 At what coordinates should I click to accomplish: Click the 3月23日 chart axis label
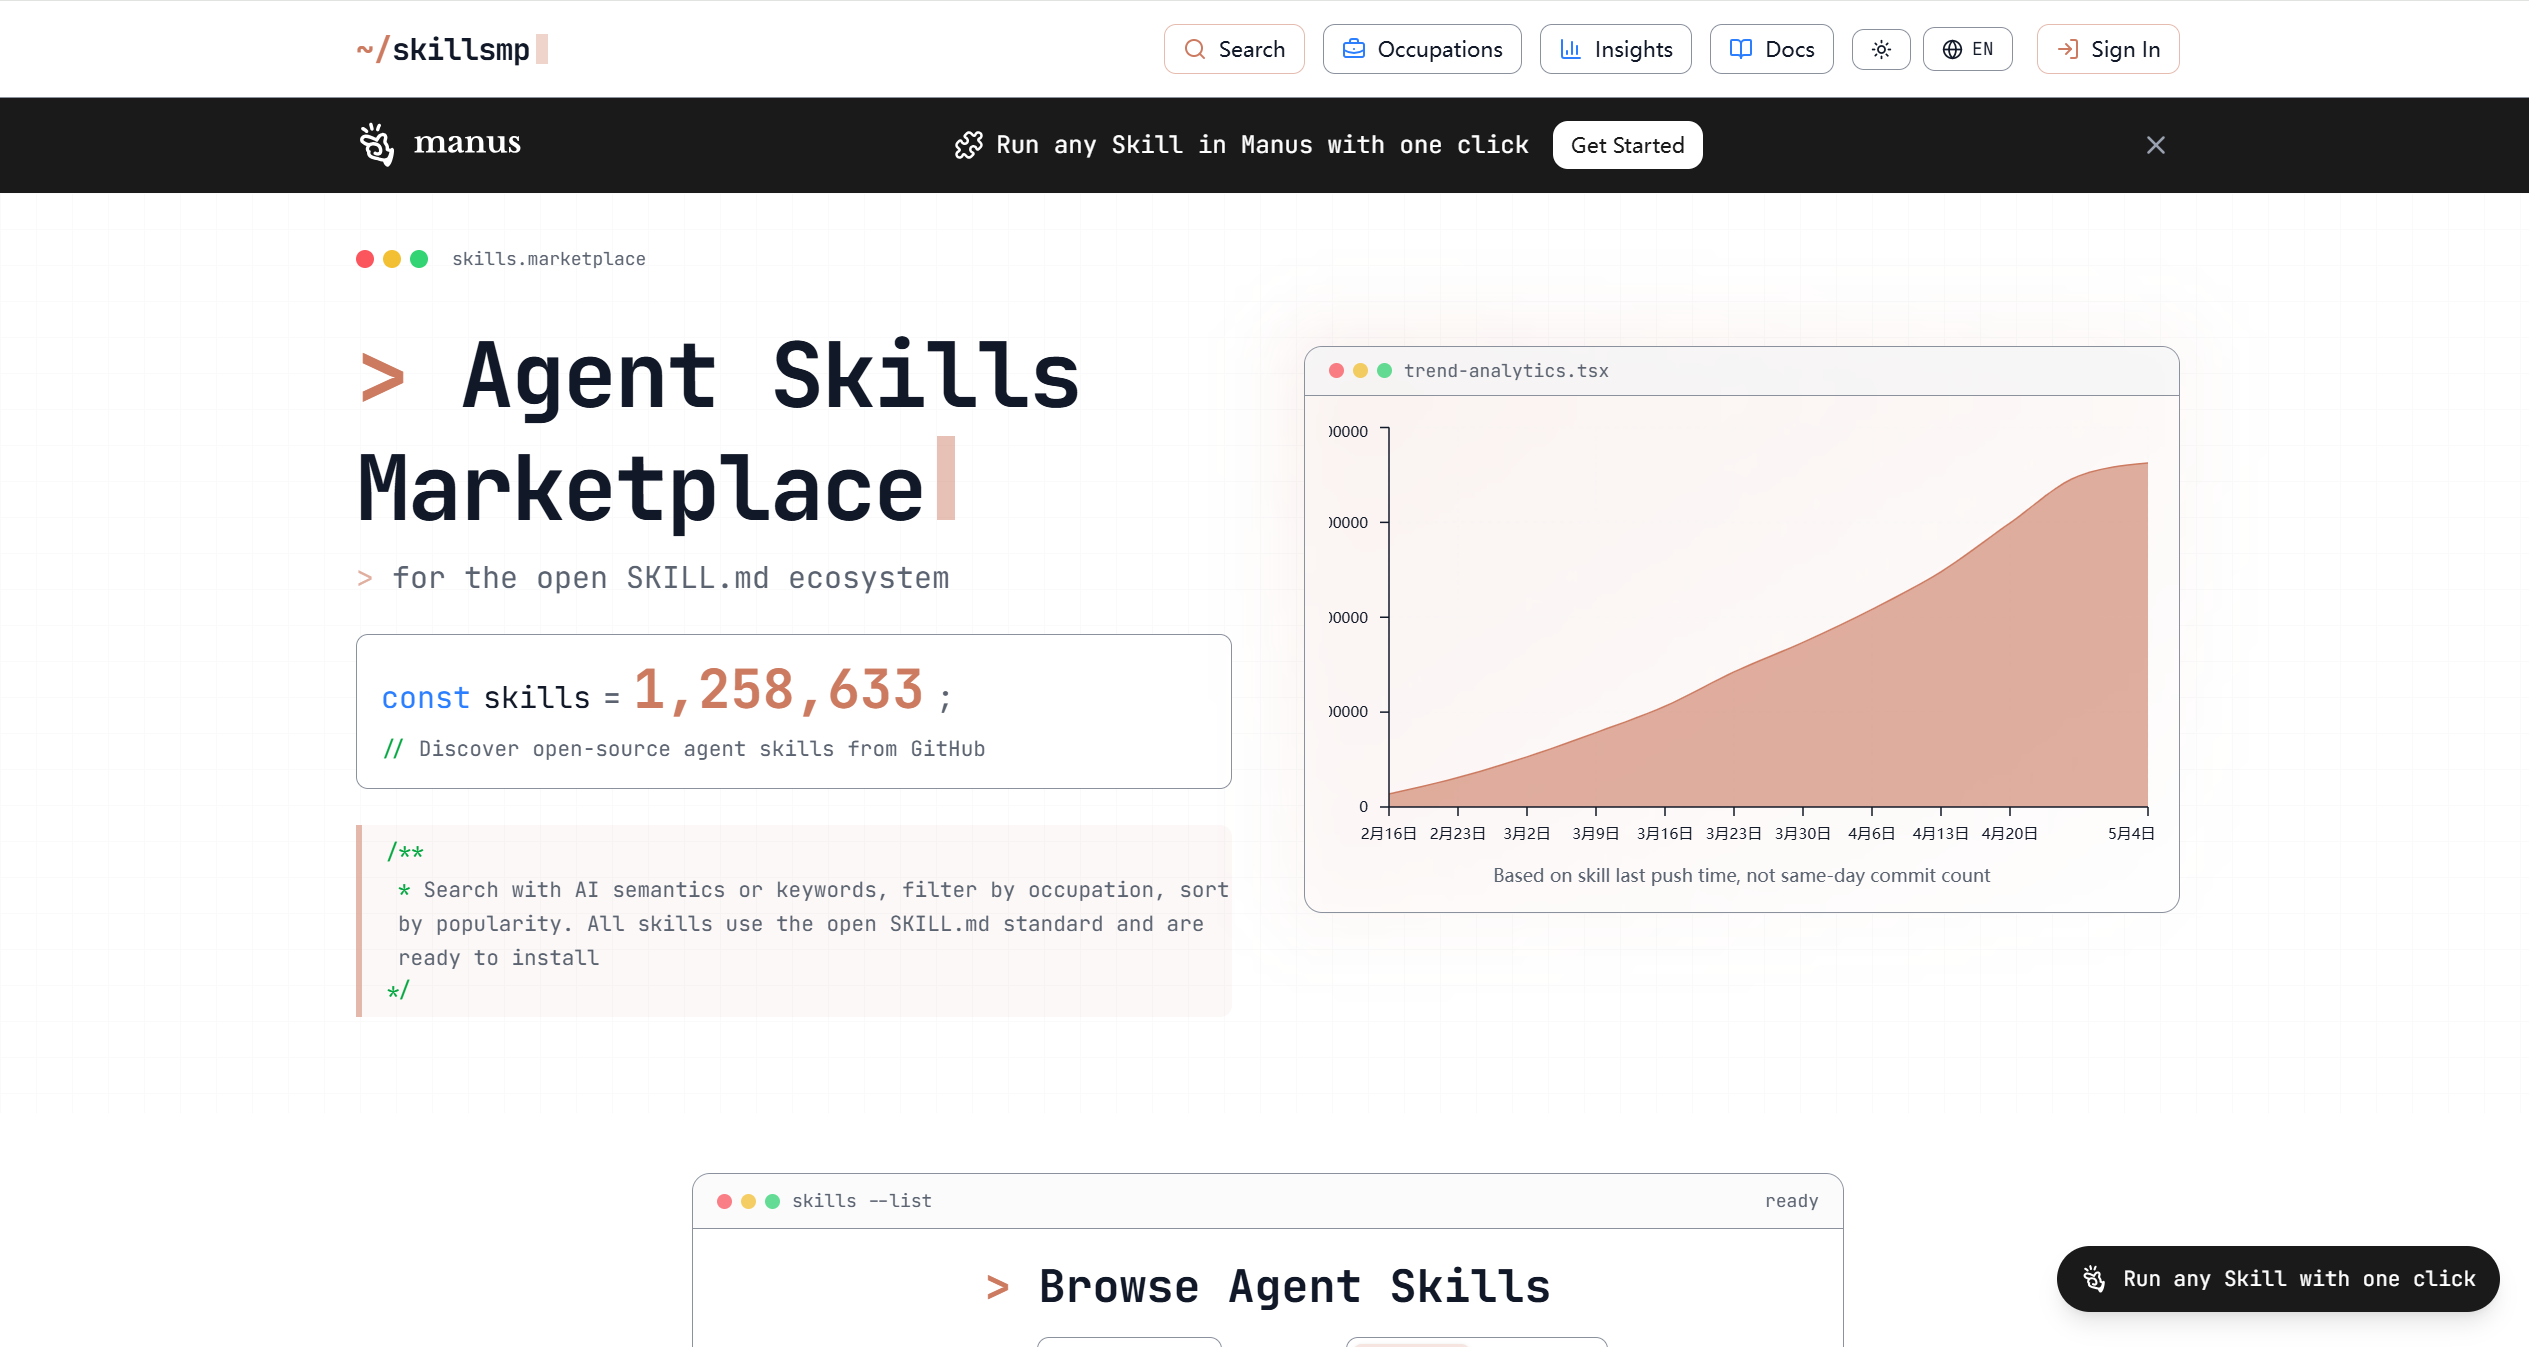[1734, 834]
